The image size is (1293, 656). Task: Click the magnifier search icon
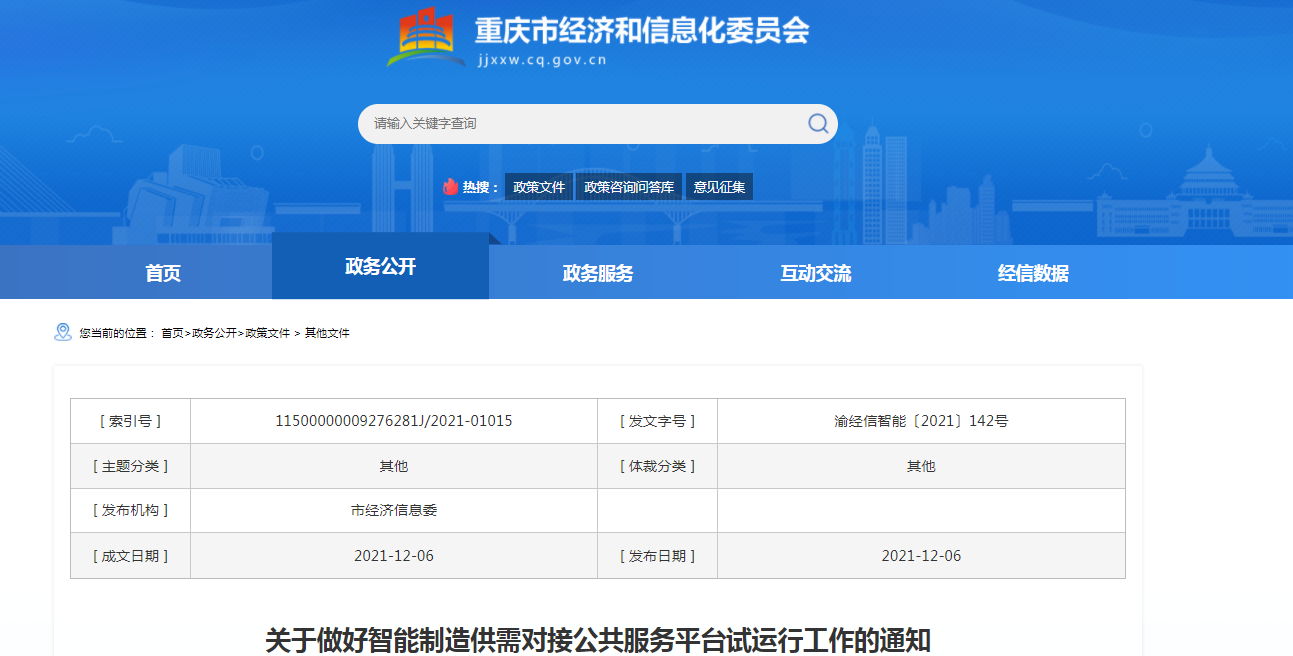pos(817,123)
